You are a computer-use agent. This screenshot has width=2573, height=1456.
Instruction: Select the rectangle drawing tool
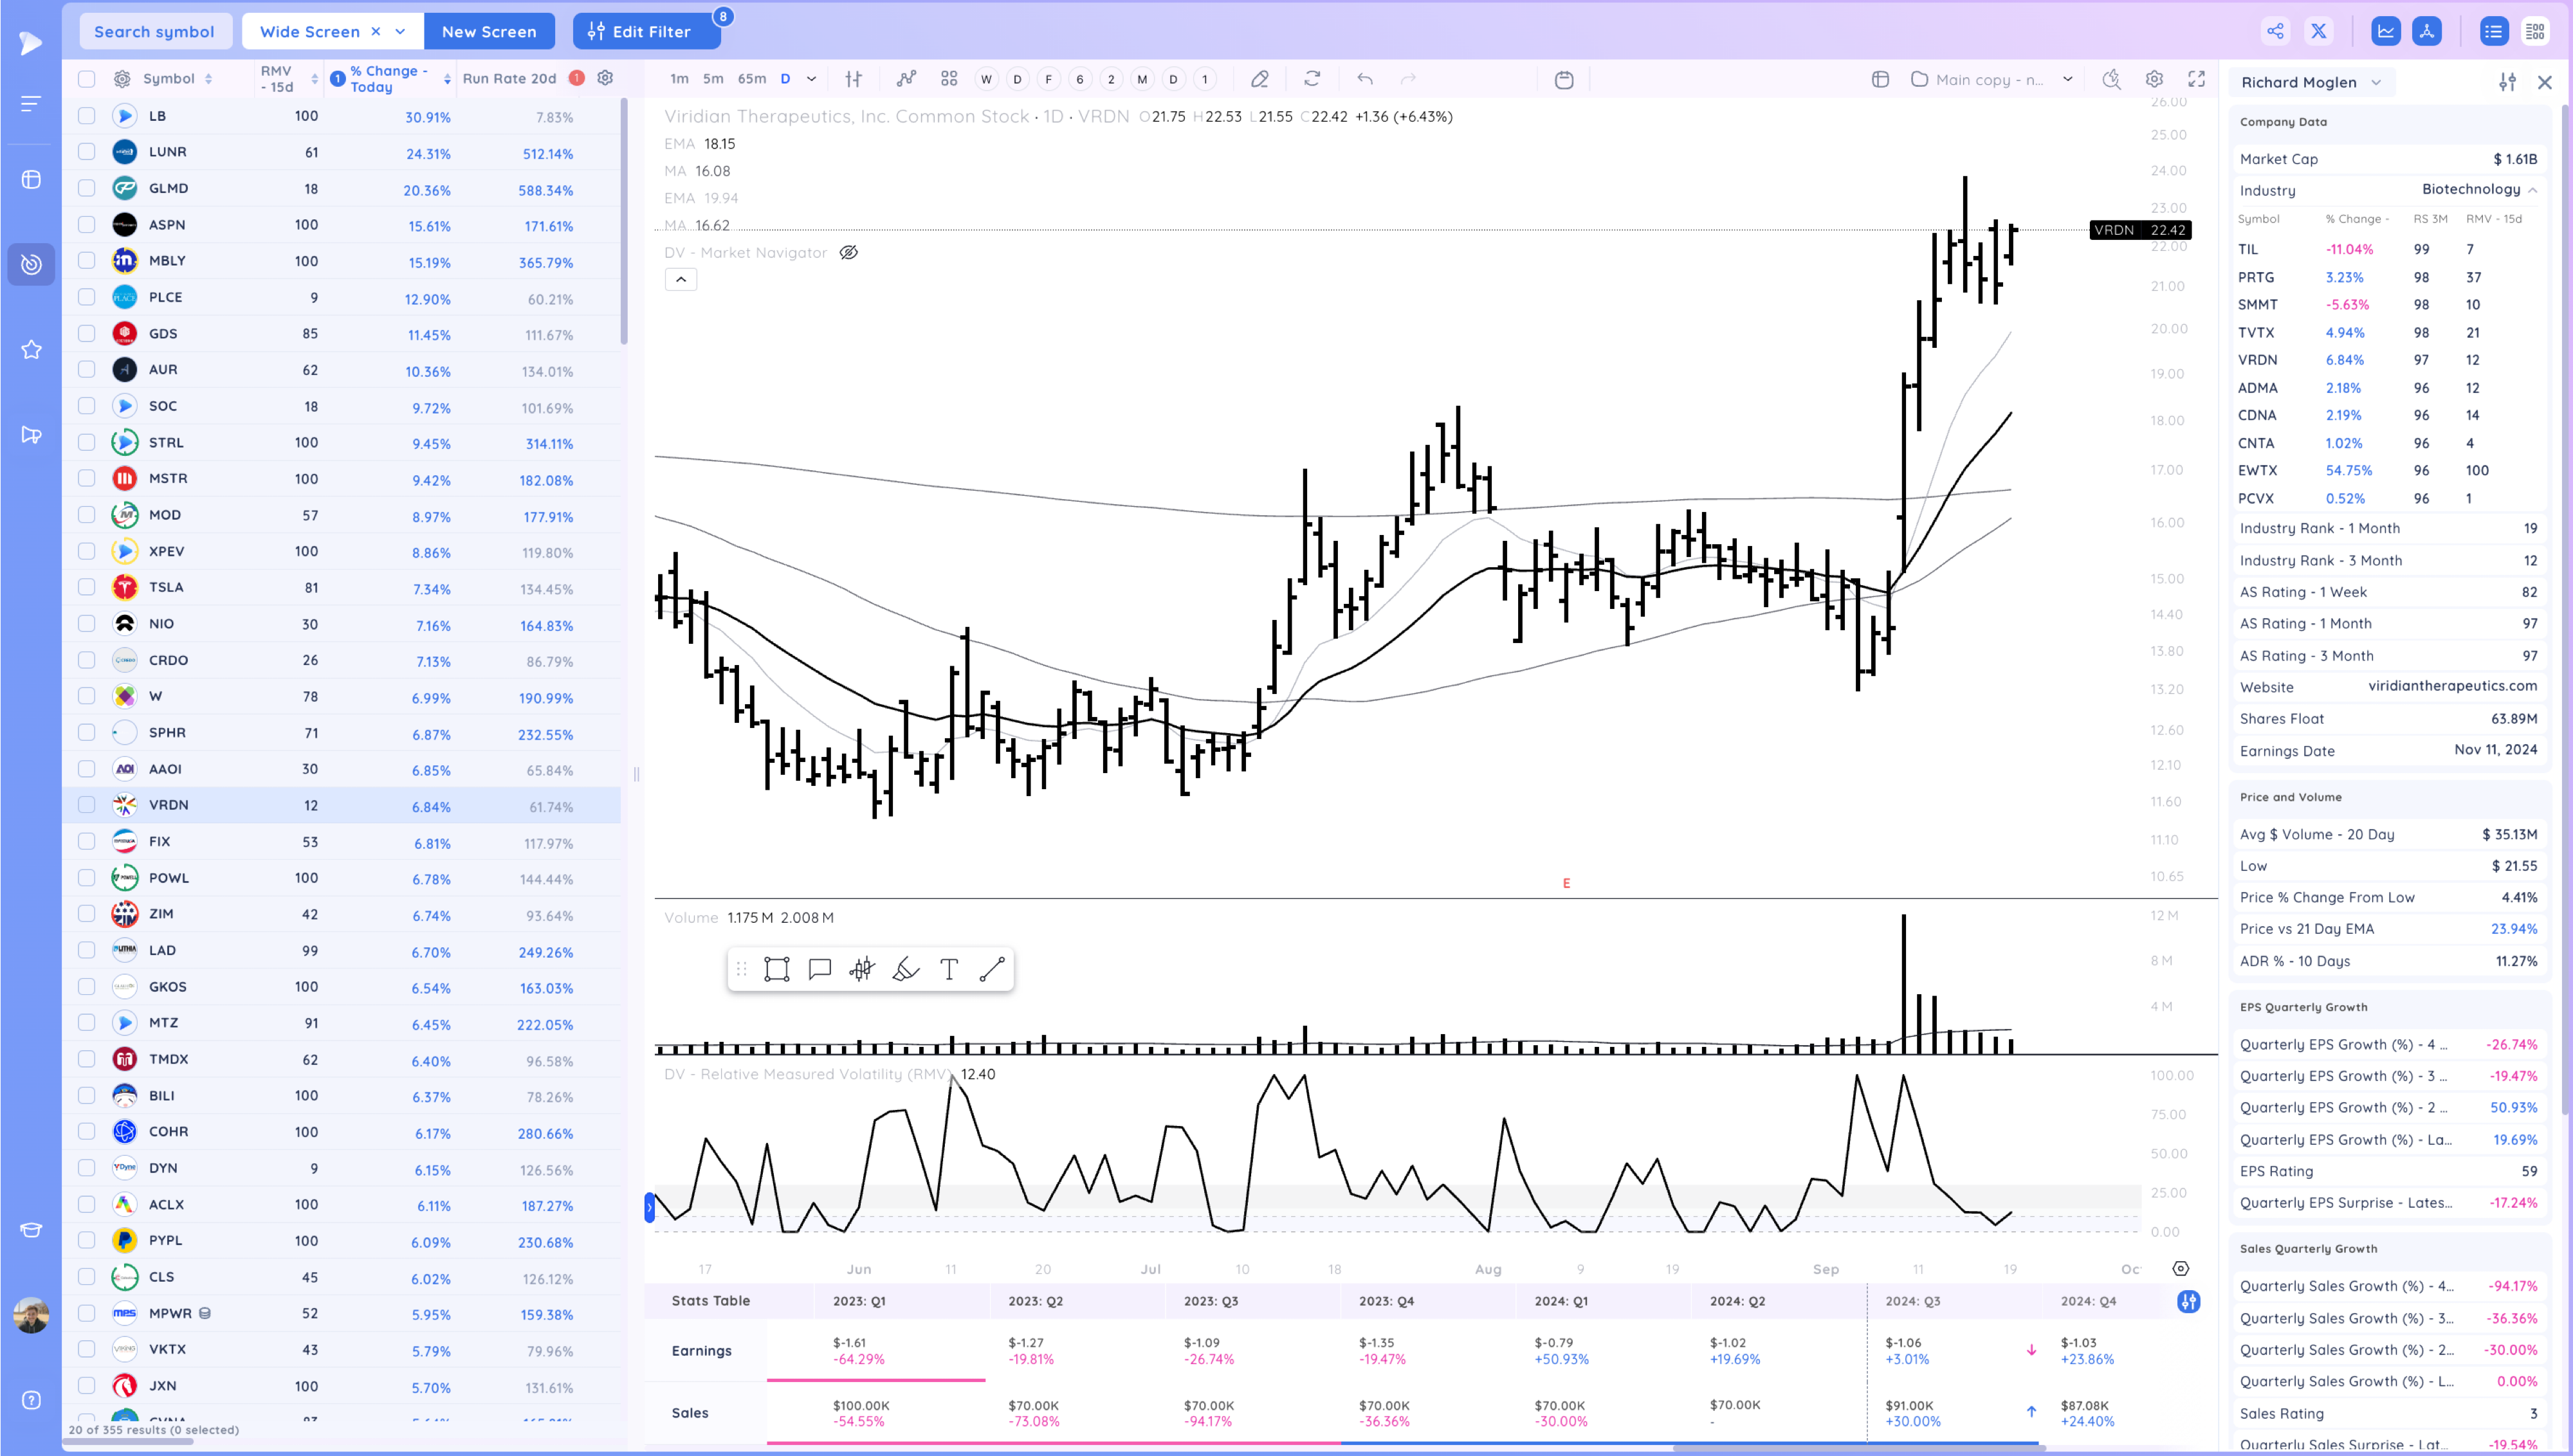776,969
